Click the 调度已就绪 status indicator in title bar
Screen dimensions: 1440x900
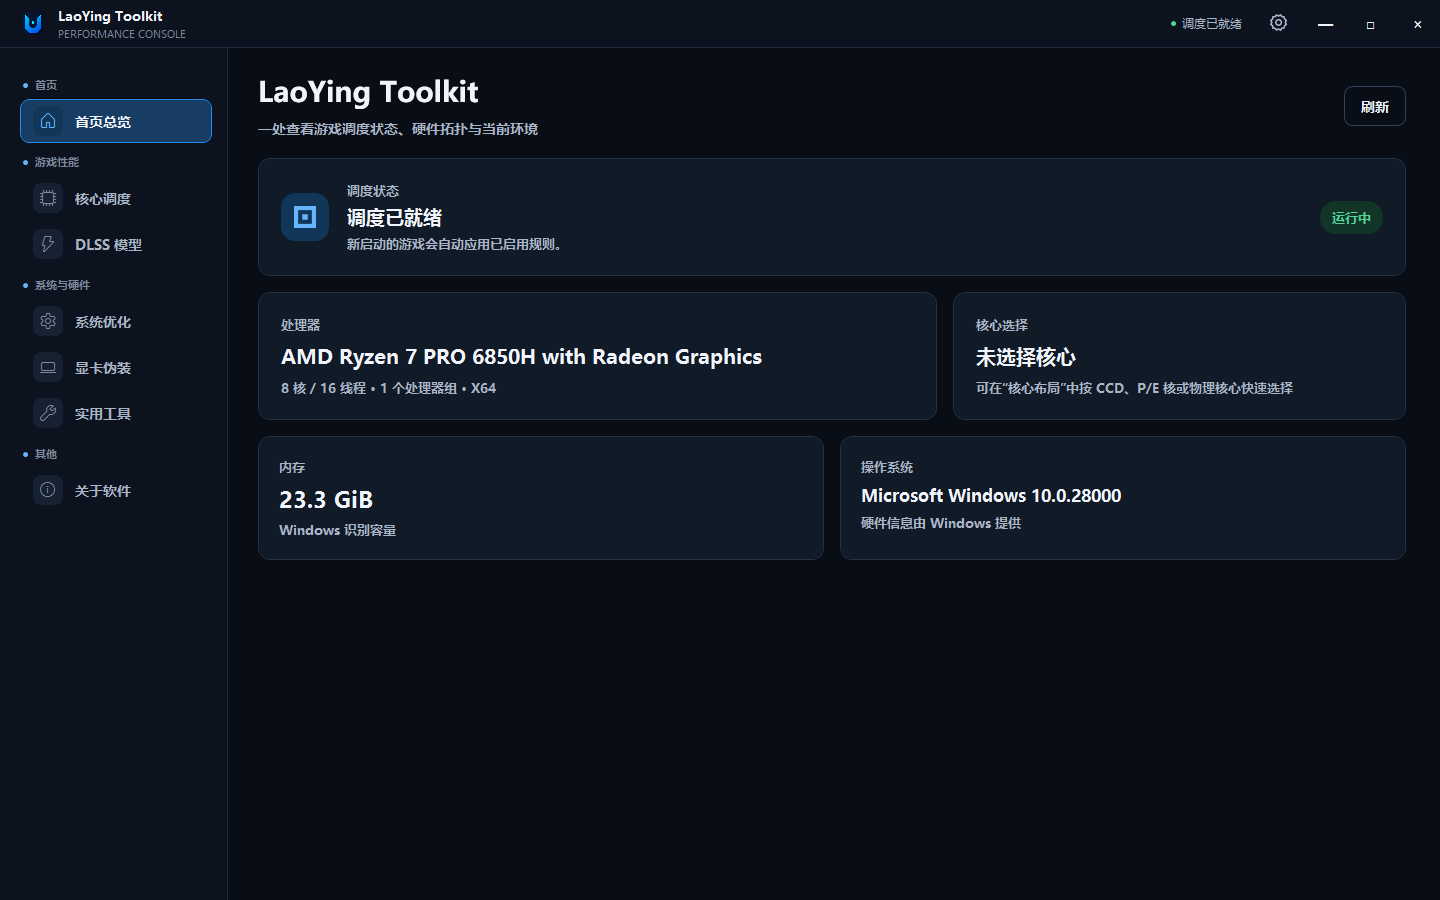pos(1206,24)
